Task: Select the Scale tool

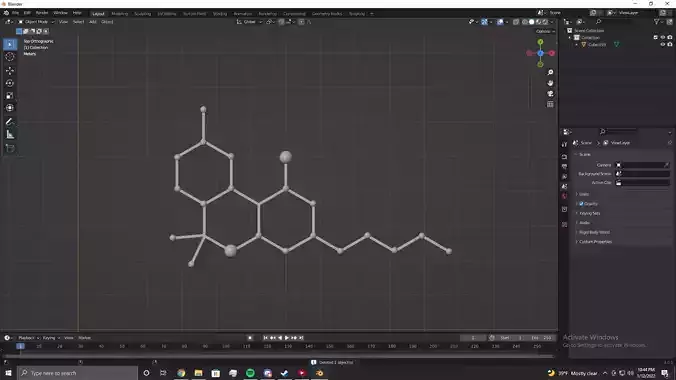Action: (10, 95)
